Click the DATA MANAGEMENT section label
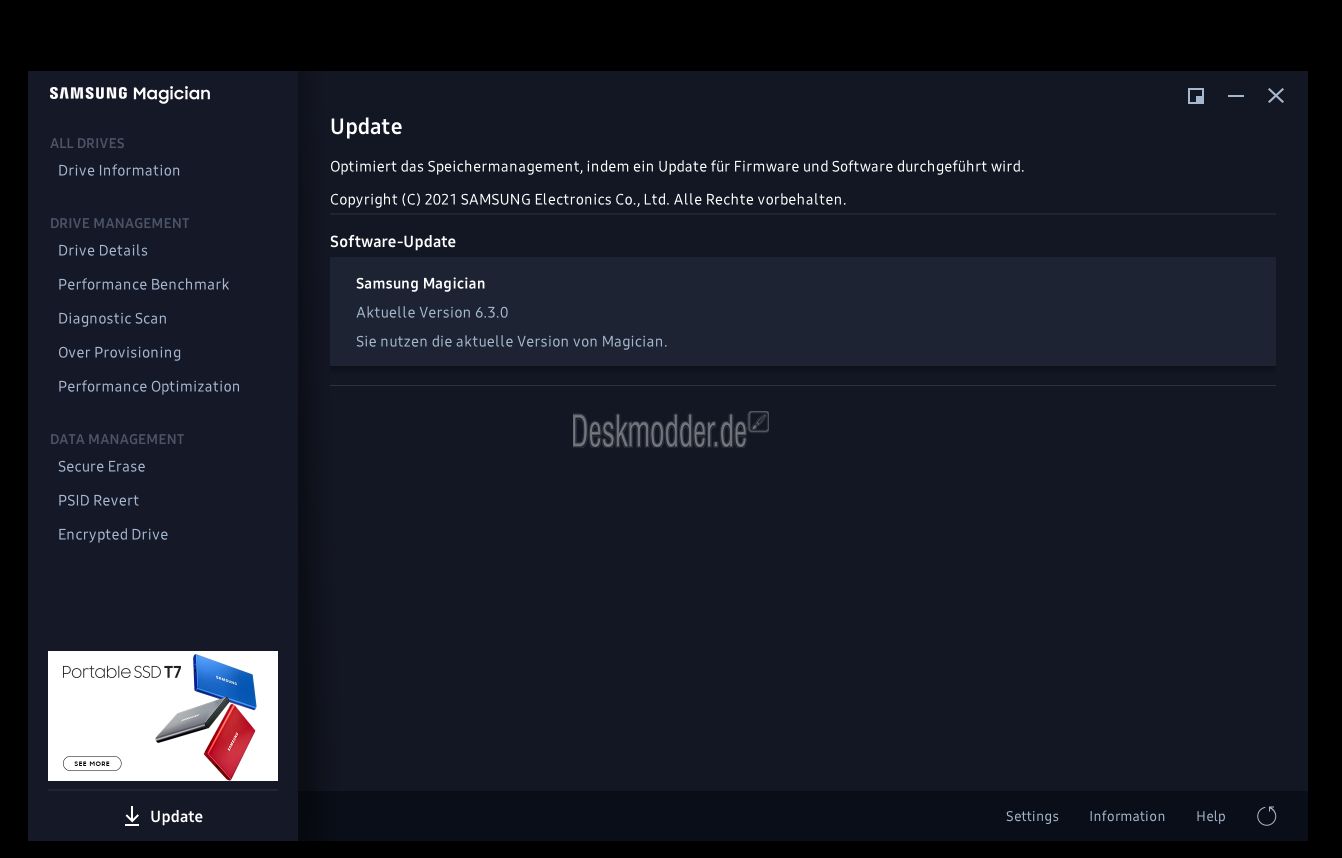The height and width of the screenshot is (858, 1342). coord(117,439)
